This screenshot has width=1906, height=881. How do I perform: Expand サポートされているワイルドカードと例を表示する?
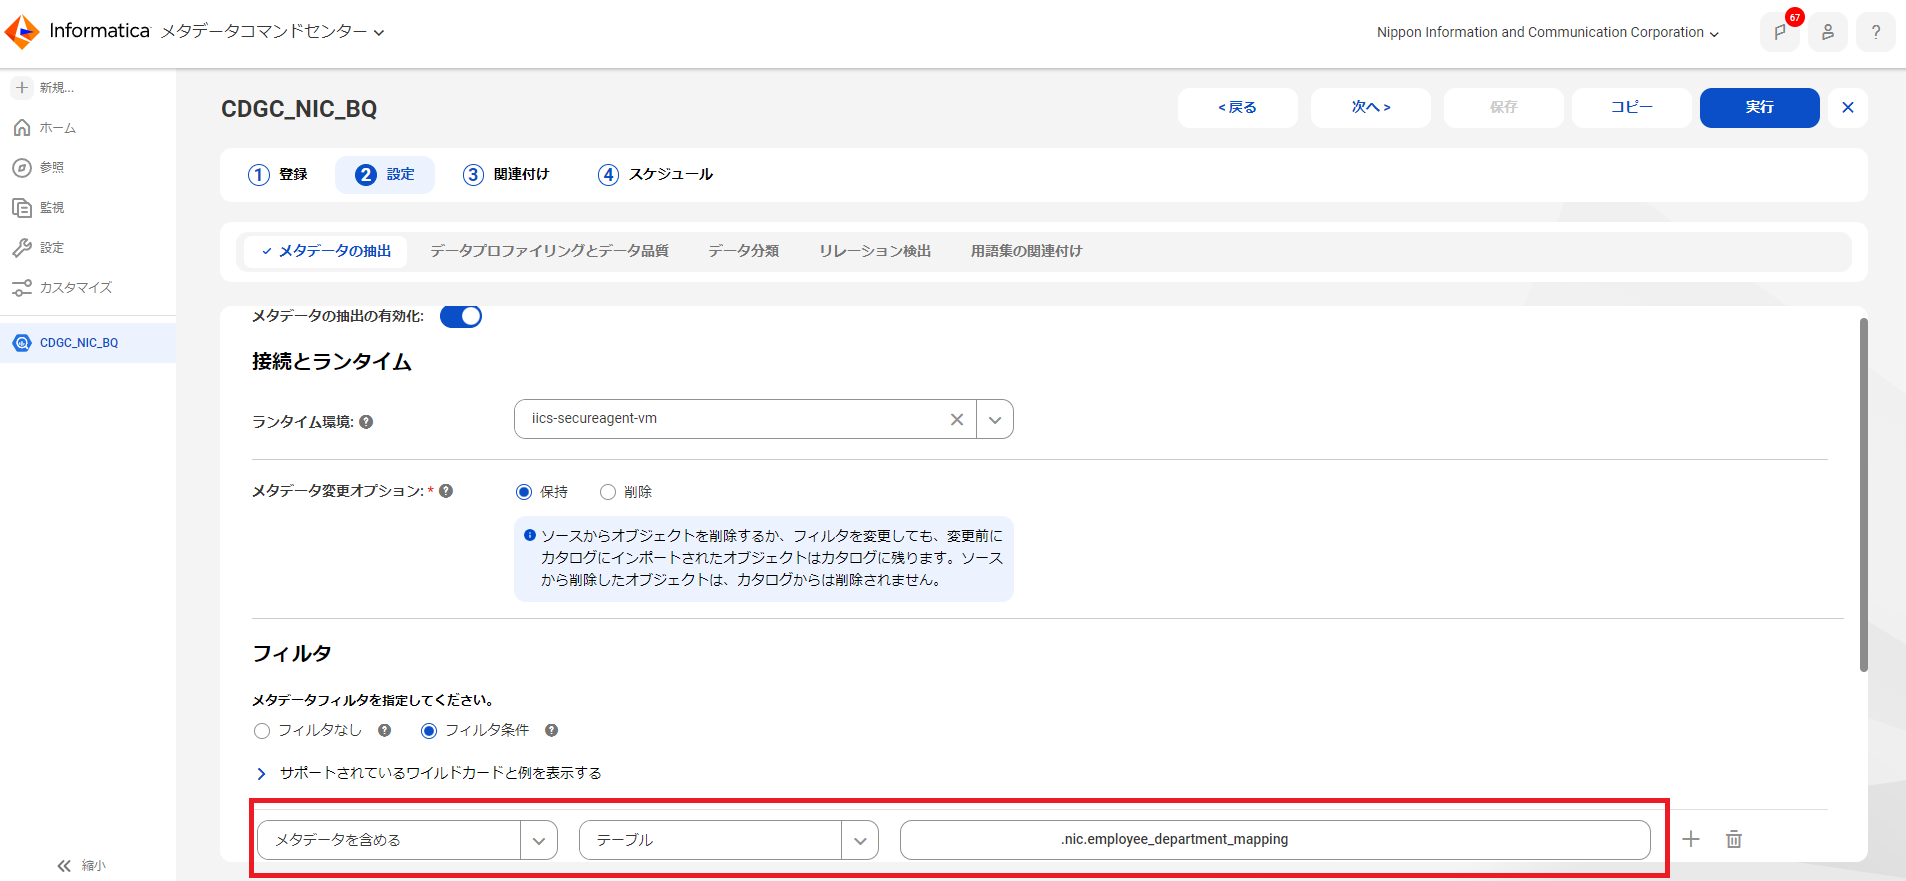pyautogui.click(x=428, y=773)
